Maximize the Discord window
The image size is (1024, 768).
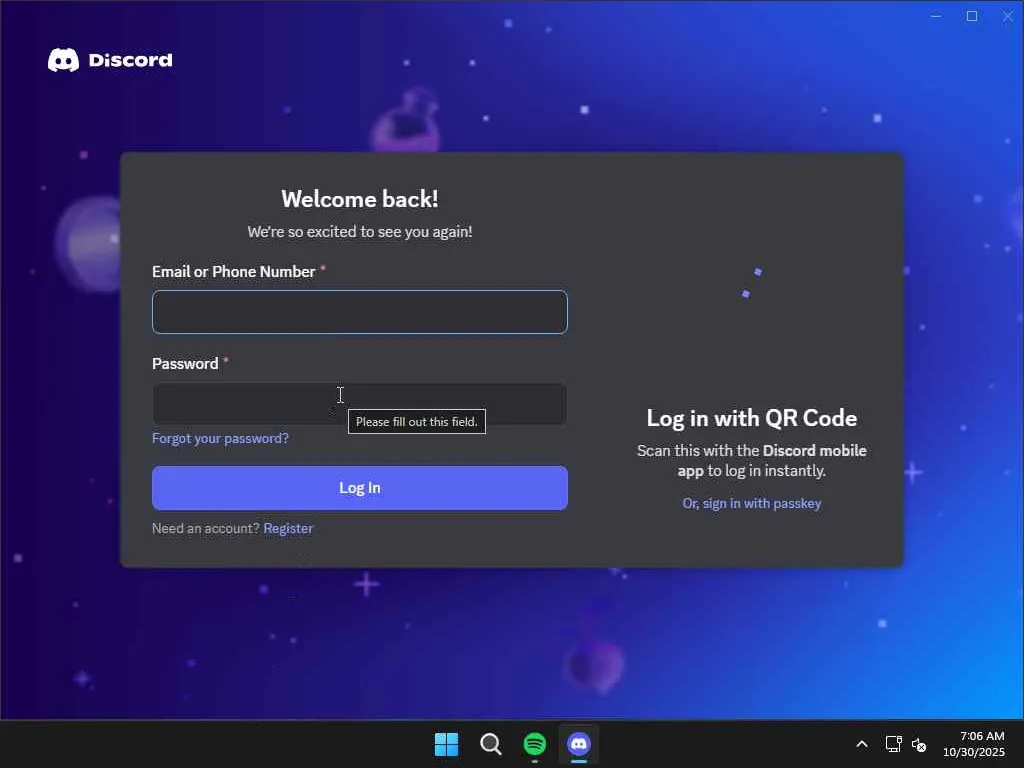click(x=972, y=16)
